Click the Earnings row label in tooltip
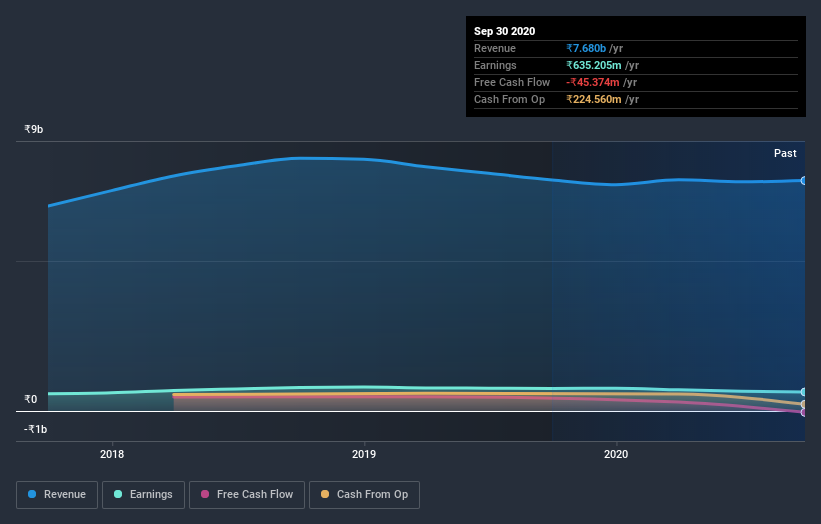 pyautogui.click(x=495, y=65)
